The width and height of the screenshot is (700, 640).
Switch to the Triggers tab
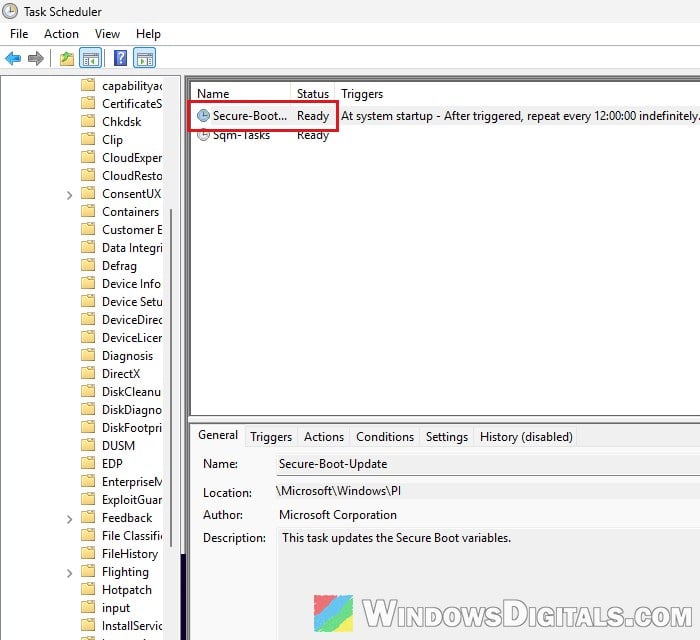(x=271, y=436)
